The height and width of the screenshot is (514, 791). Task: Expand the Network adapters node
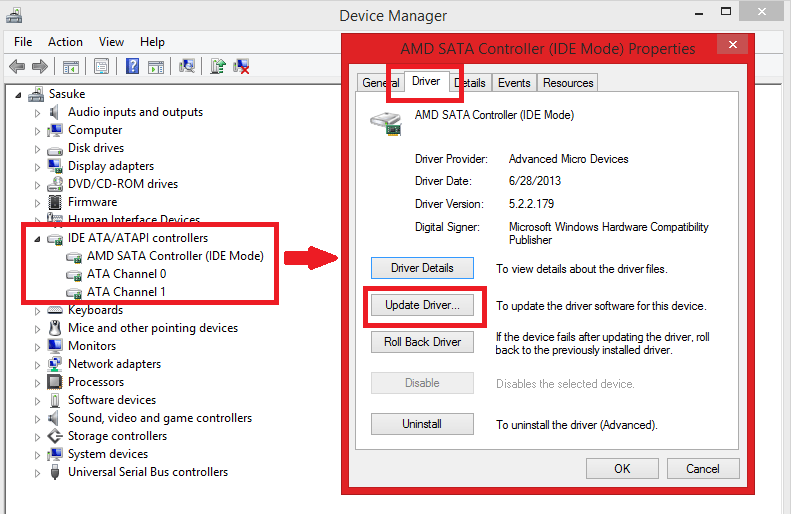coord(38,365)
